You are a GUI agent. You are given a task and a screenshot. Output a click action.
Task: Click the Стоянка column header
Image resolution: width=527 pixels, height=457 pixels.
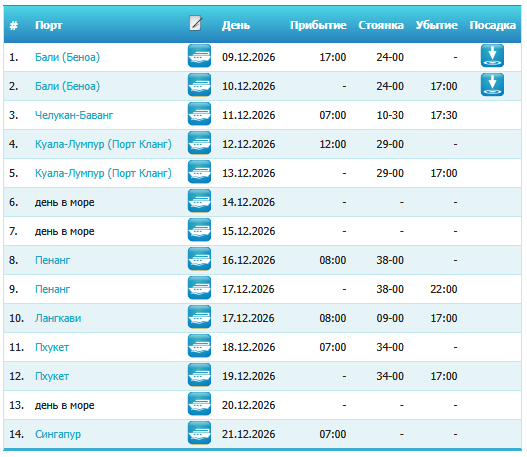[x=381, y=25]
